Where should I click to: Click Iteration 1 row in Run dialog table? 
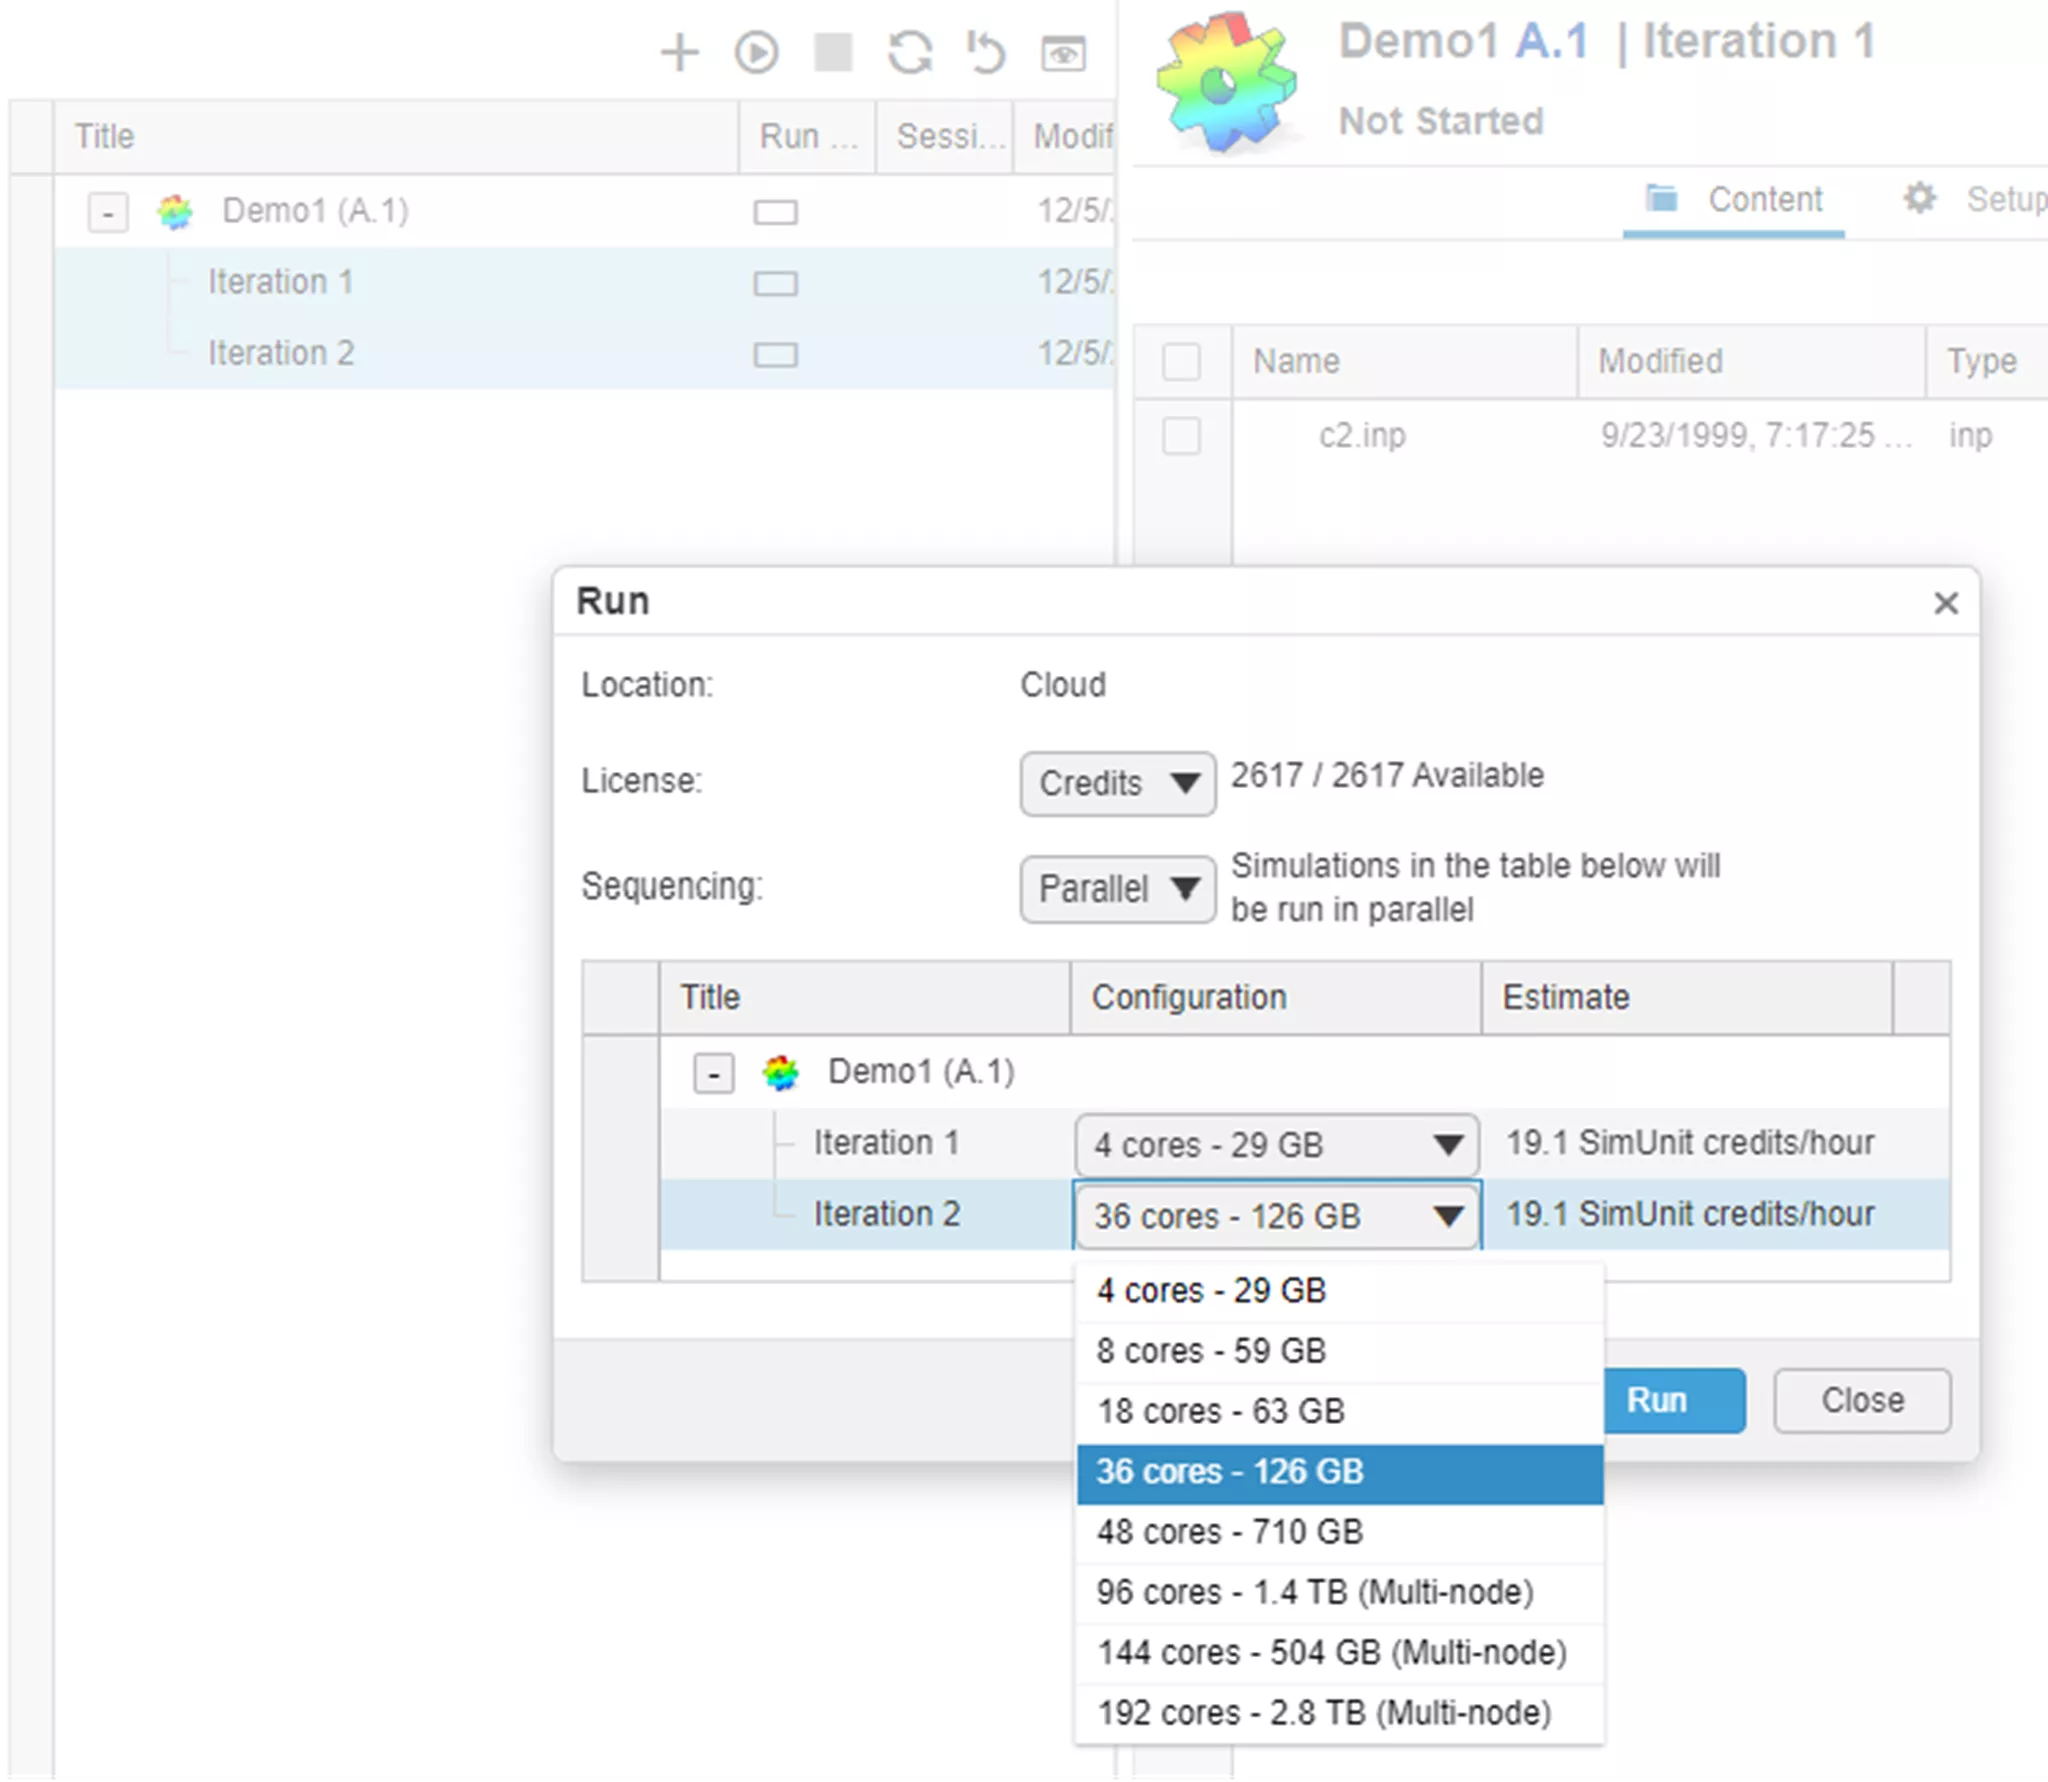point(1304,1144)
